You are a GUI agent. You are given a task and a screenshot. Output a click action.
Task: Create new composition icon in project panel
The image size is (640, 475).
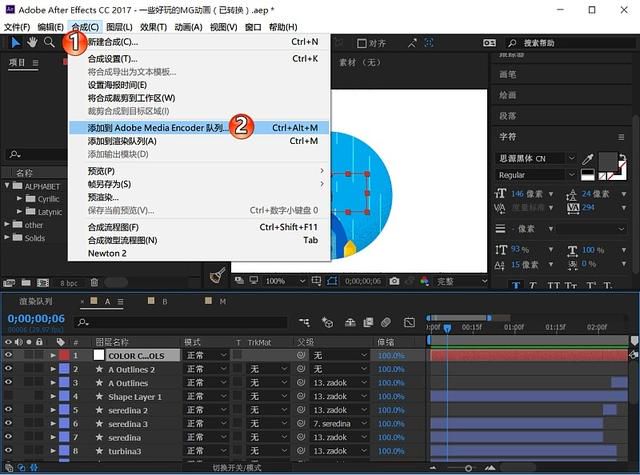coord(42,282)
